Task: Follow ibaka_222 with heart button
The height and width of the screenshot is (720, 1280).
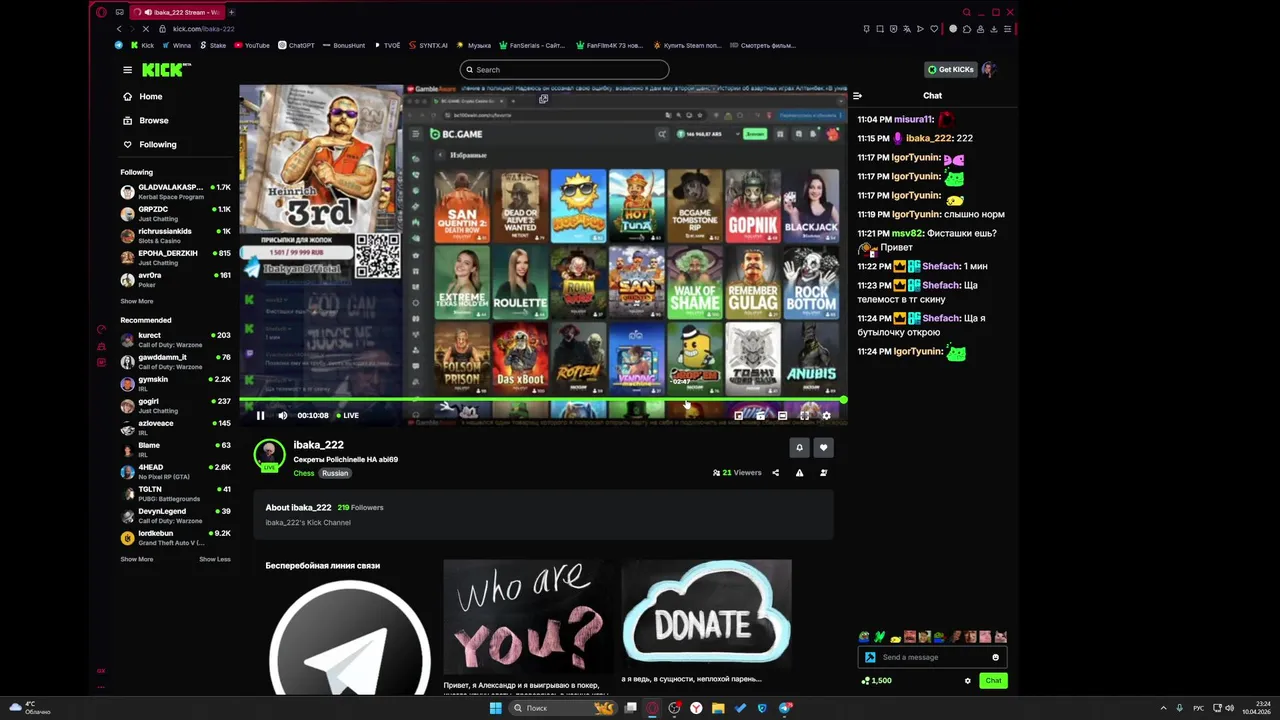Action: (823, 448)
